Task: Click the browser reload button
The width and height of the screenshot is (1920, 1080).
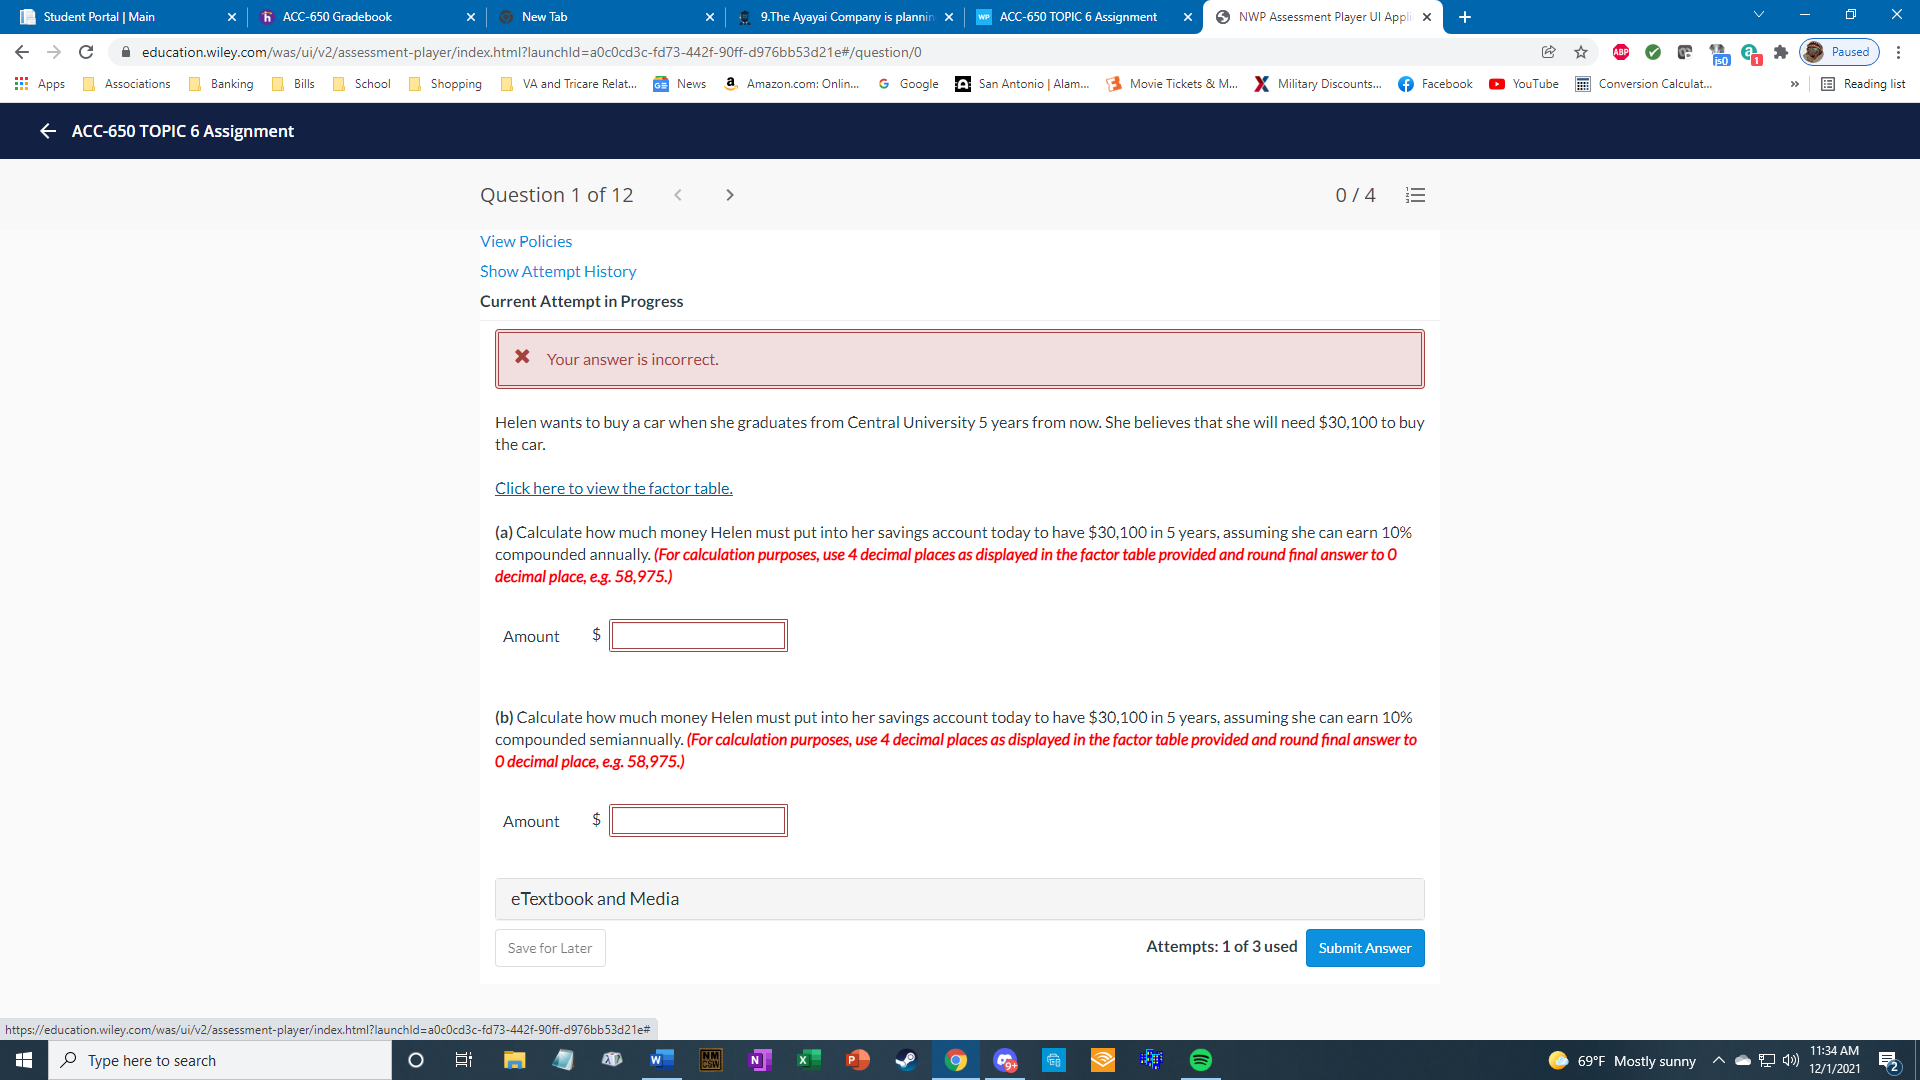Action: [x=86, y=52]
